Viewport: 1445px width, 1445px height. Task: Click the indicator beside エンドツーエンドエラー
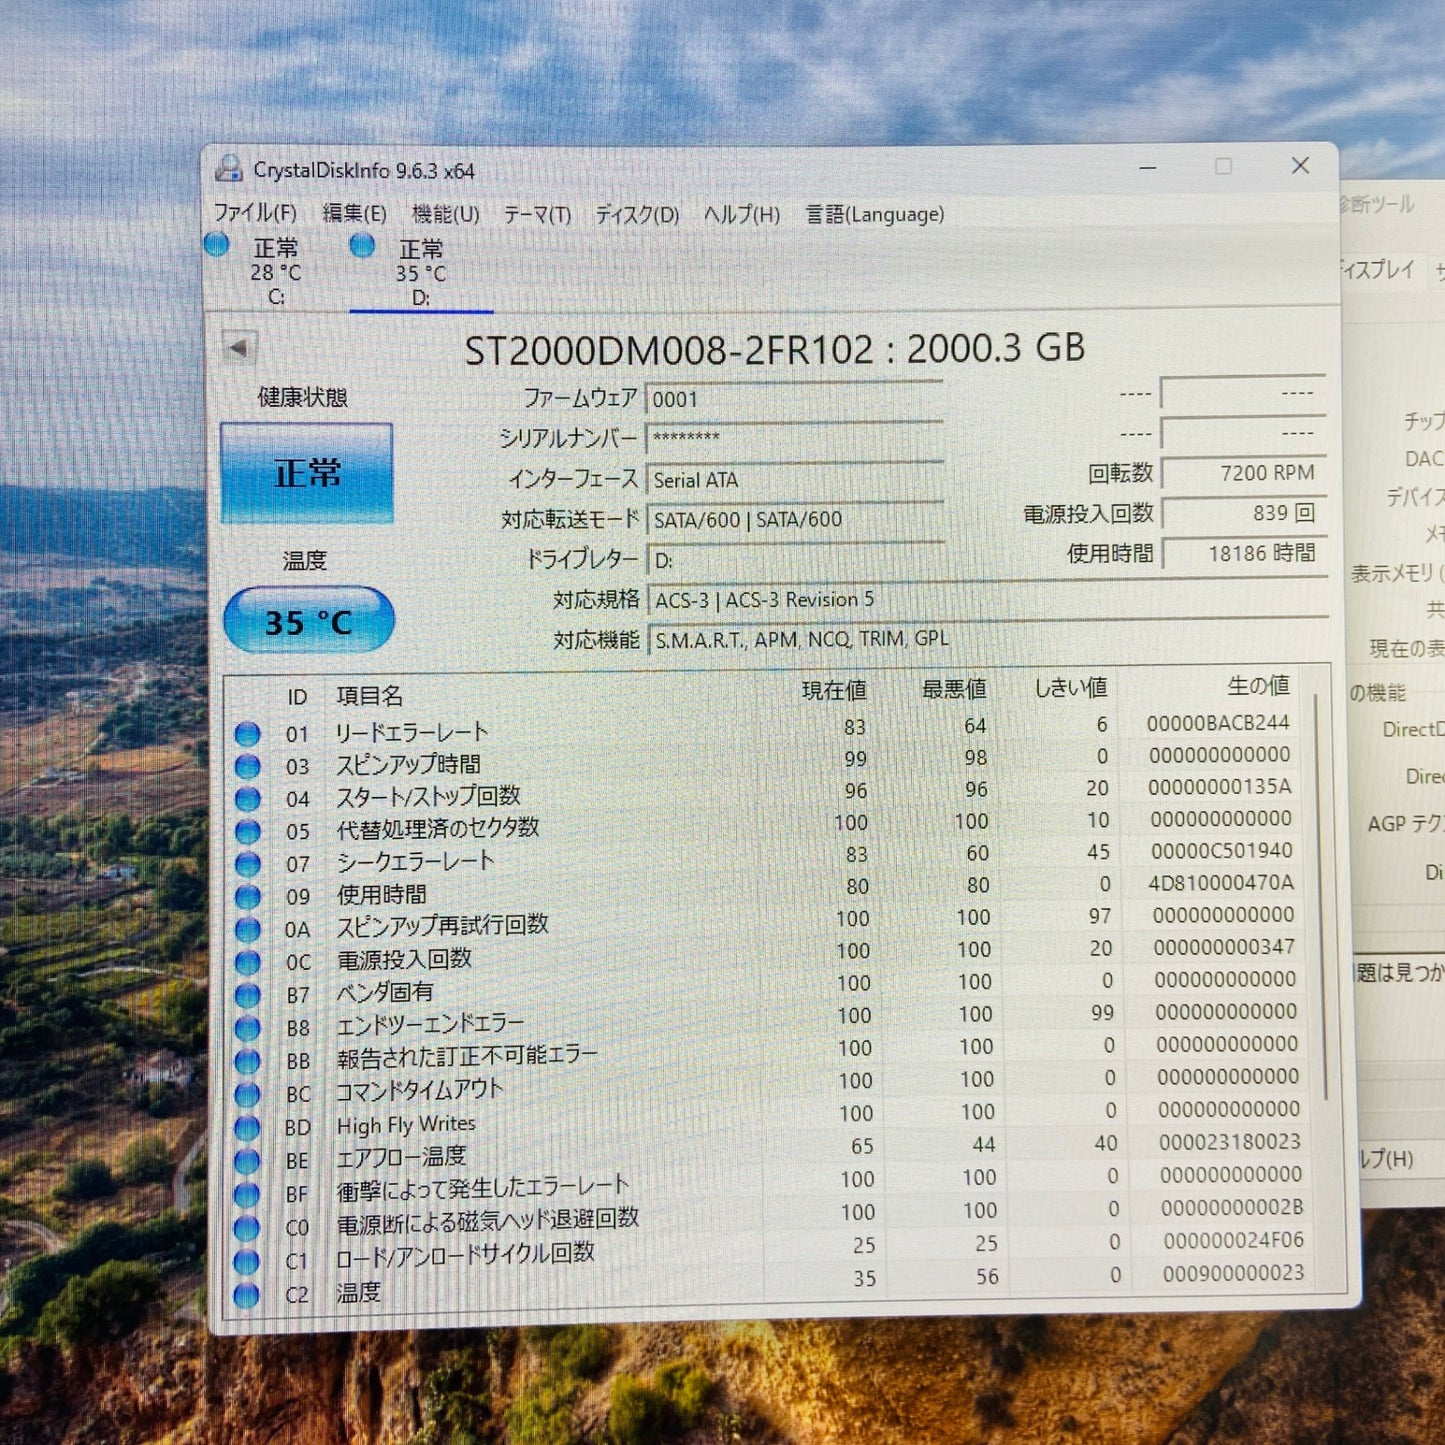pyautogui.click(x=247, y=1029)
